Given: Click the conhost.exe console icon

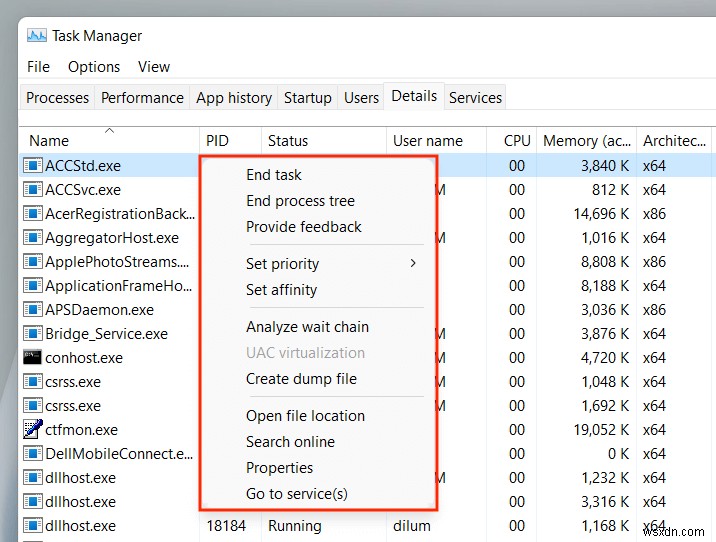Looking at the screenshot, I should tap(32, 358).
